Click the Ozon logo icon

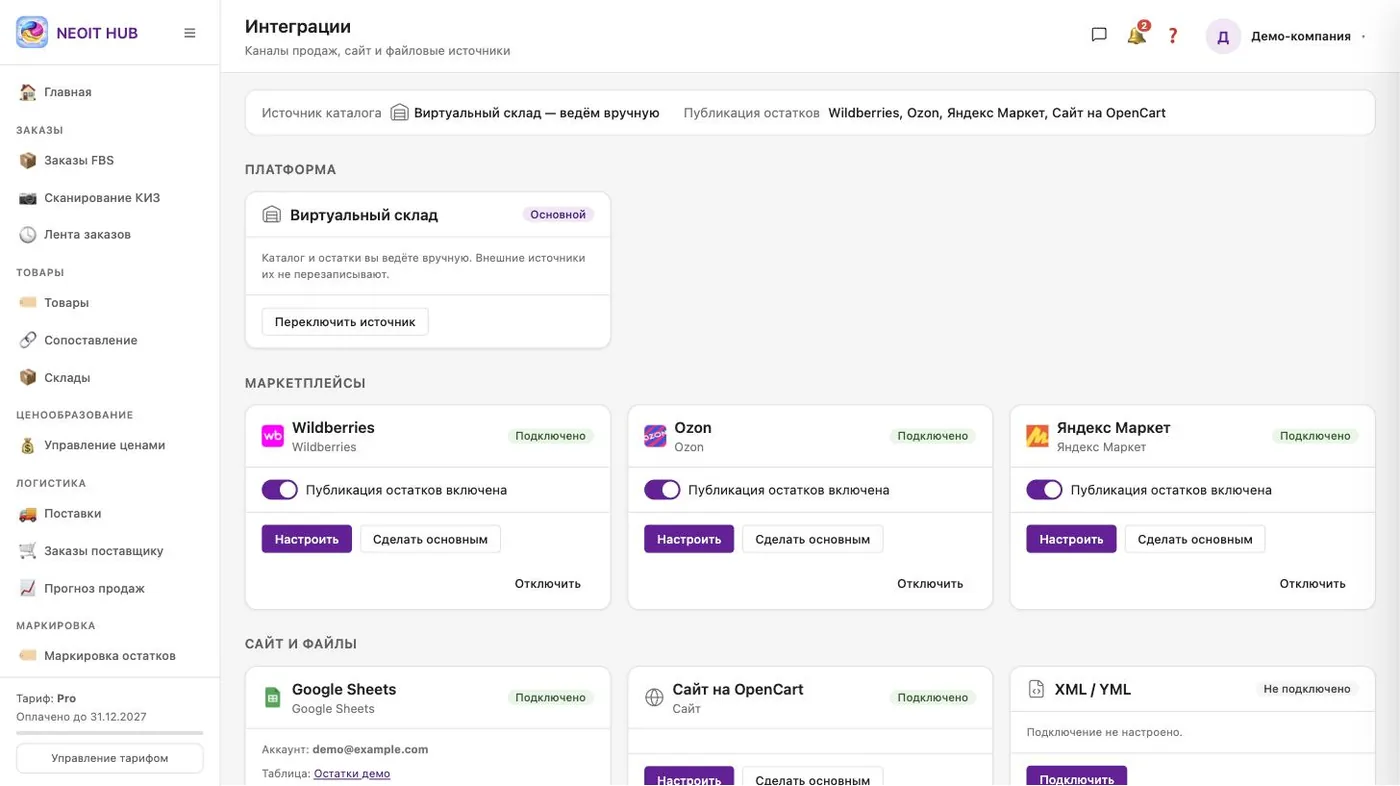pos(655,436)
